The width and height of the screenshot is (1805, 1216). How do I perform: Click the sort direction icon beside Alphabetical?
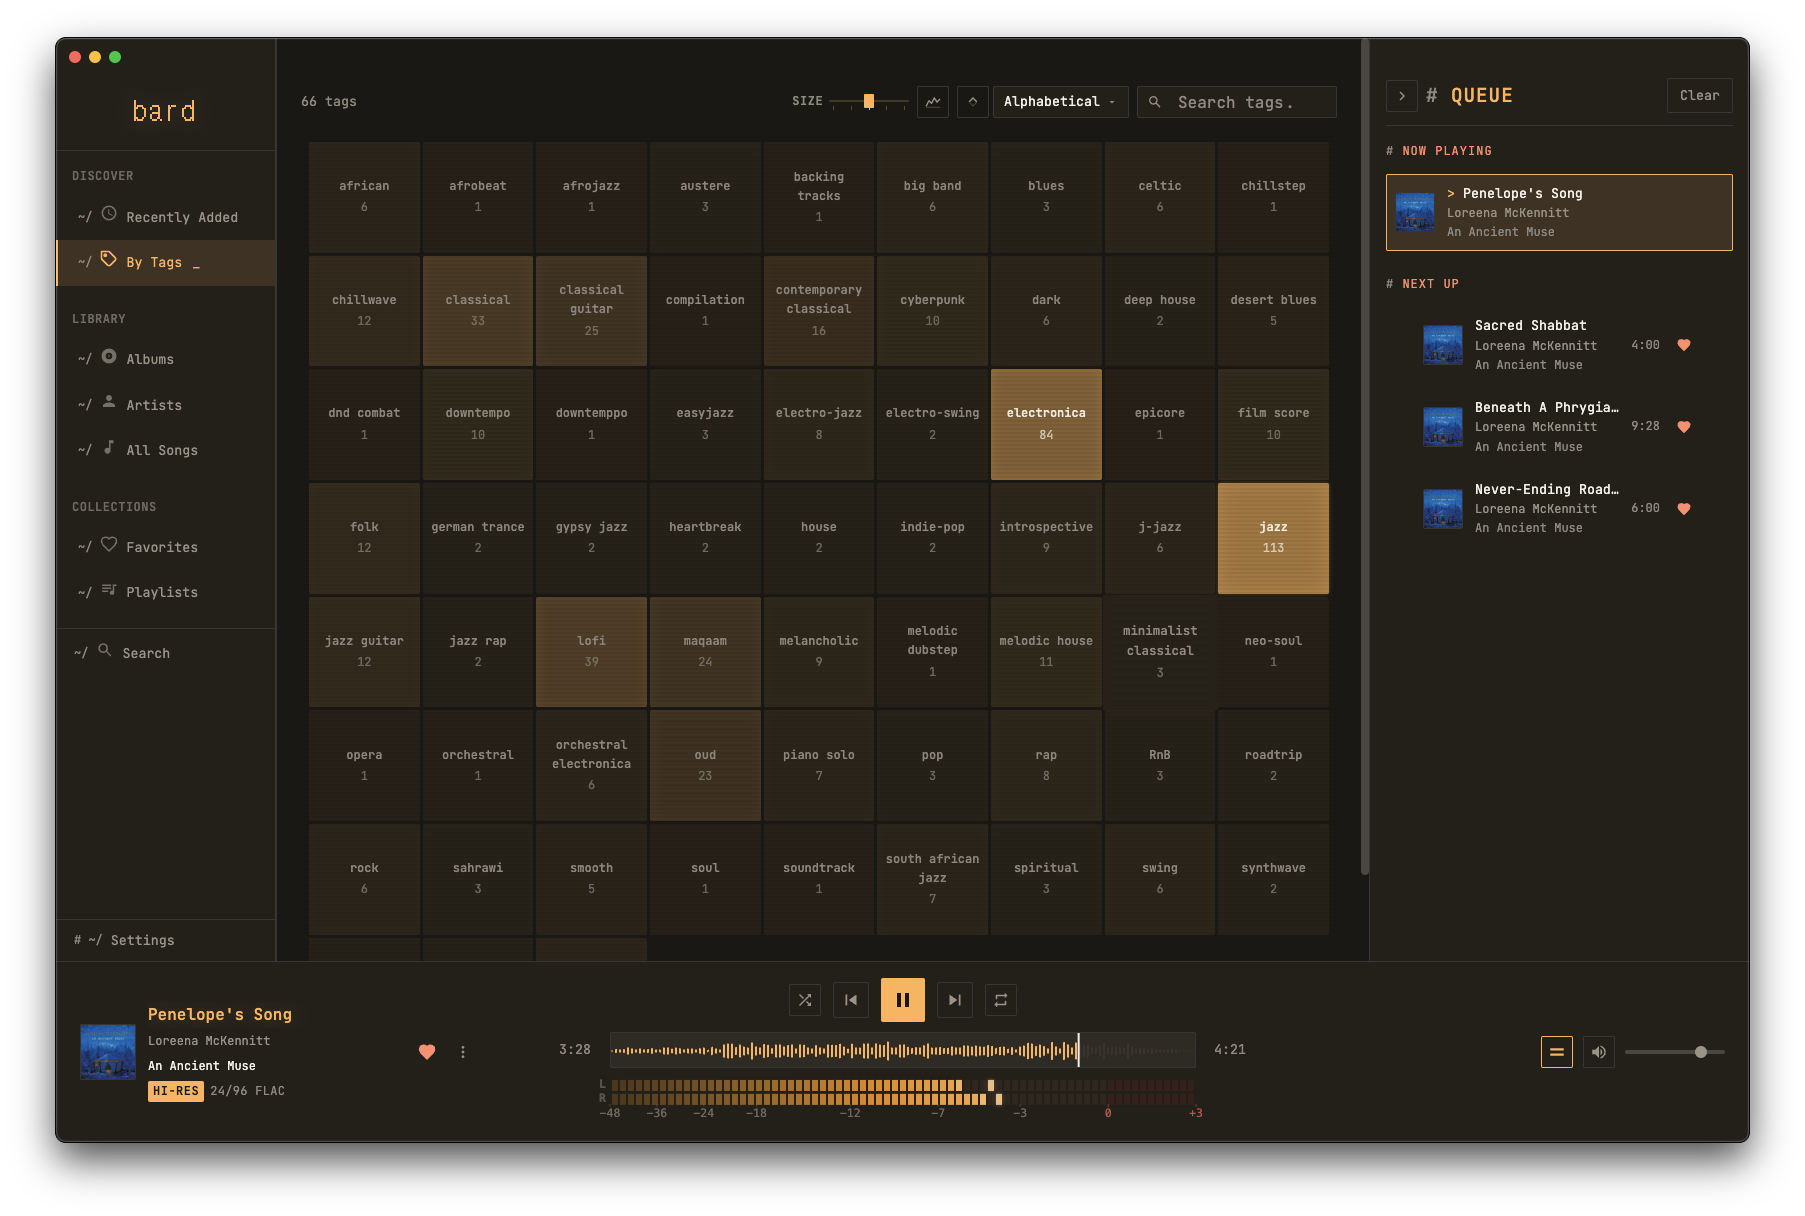[x=972, y=101]
